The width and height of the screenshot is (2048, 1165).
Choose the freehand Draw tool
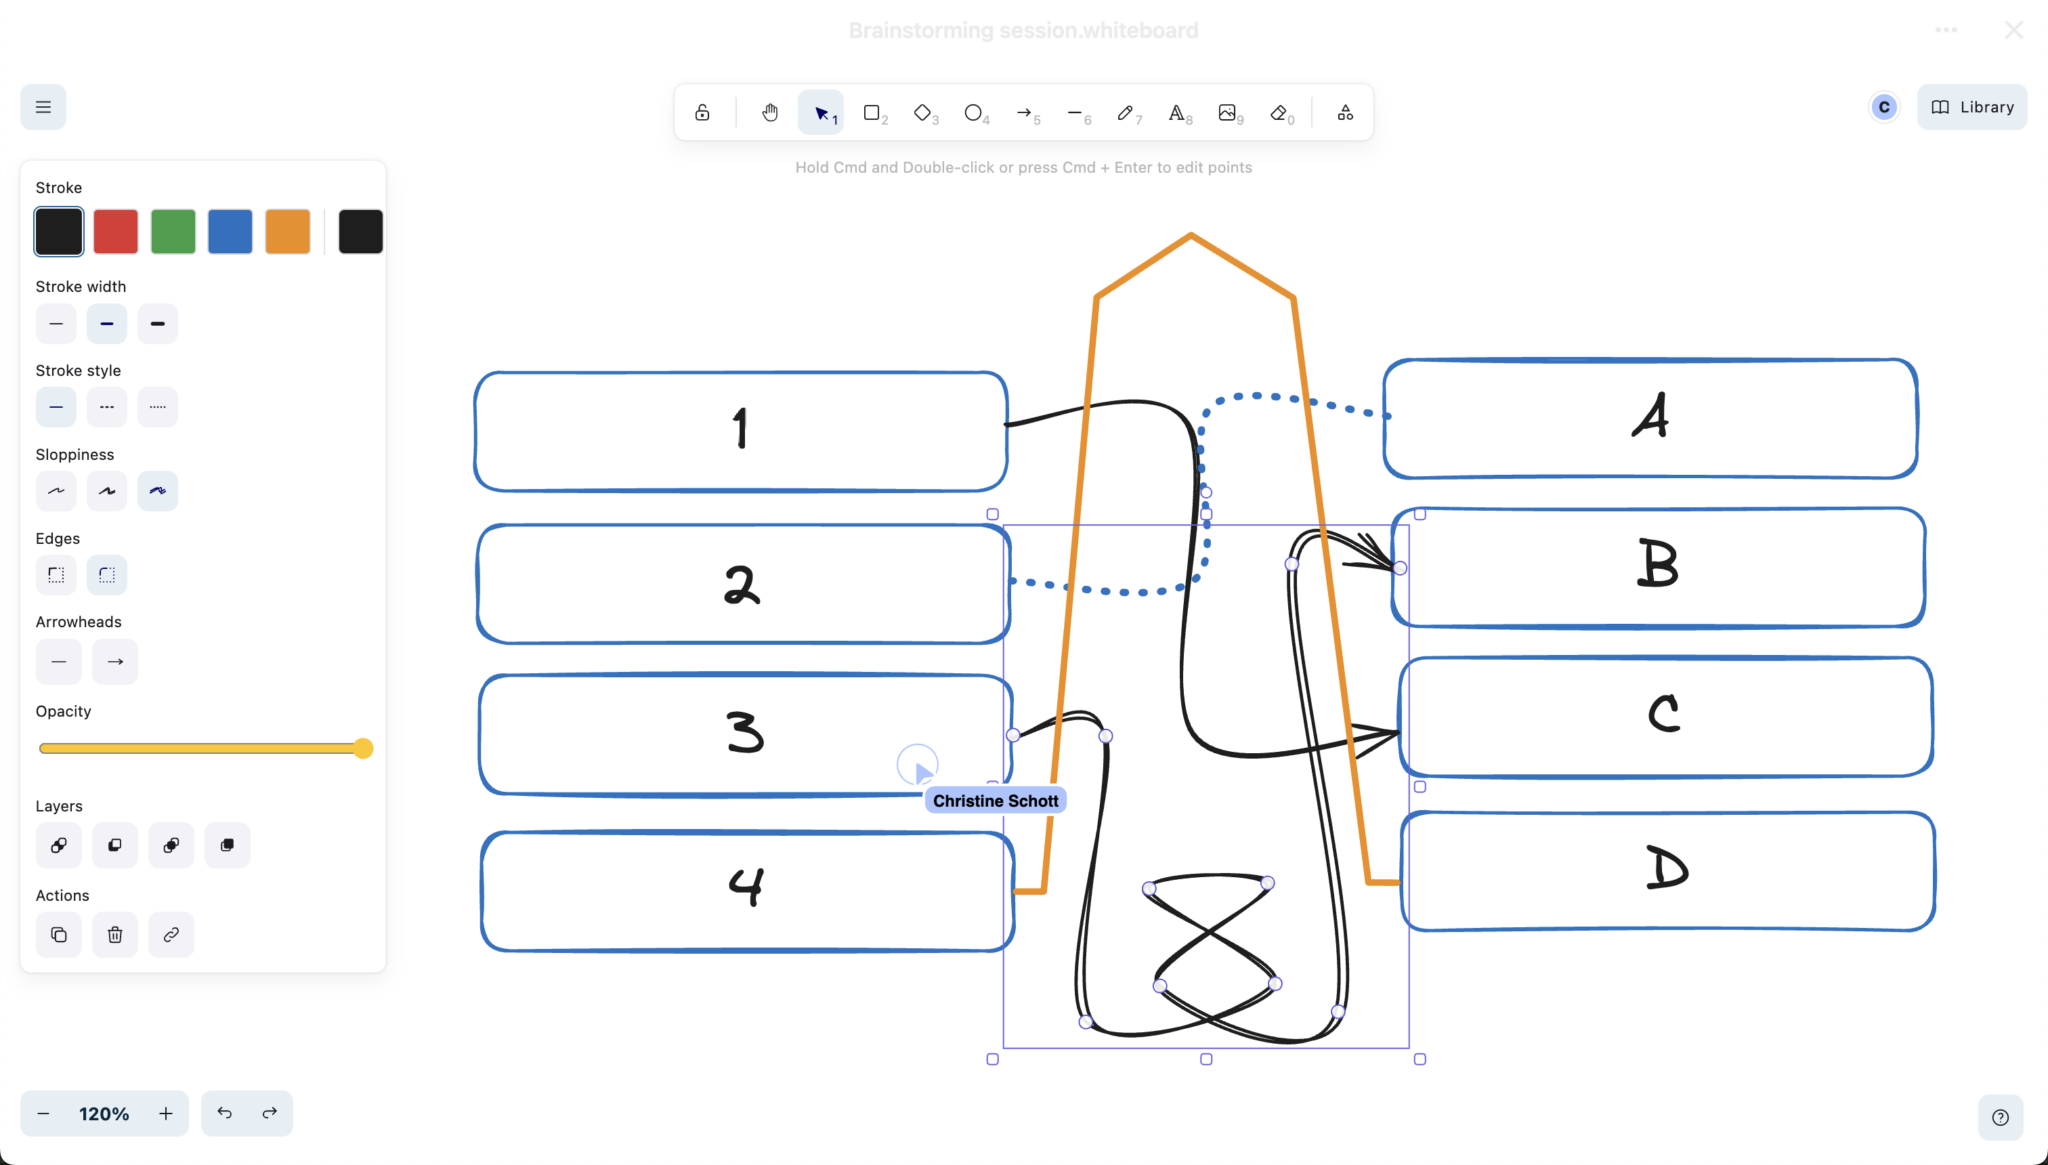[1127, 112]
